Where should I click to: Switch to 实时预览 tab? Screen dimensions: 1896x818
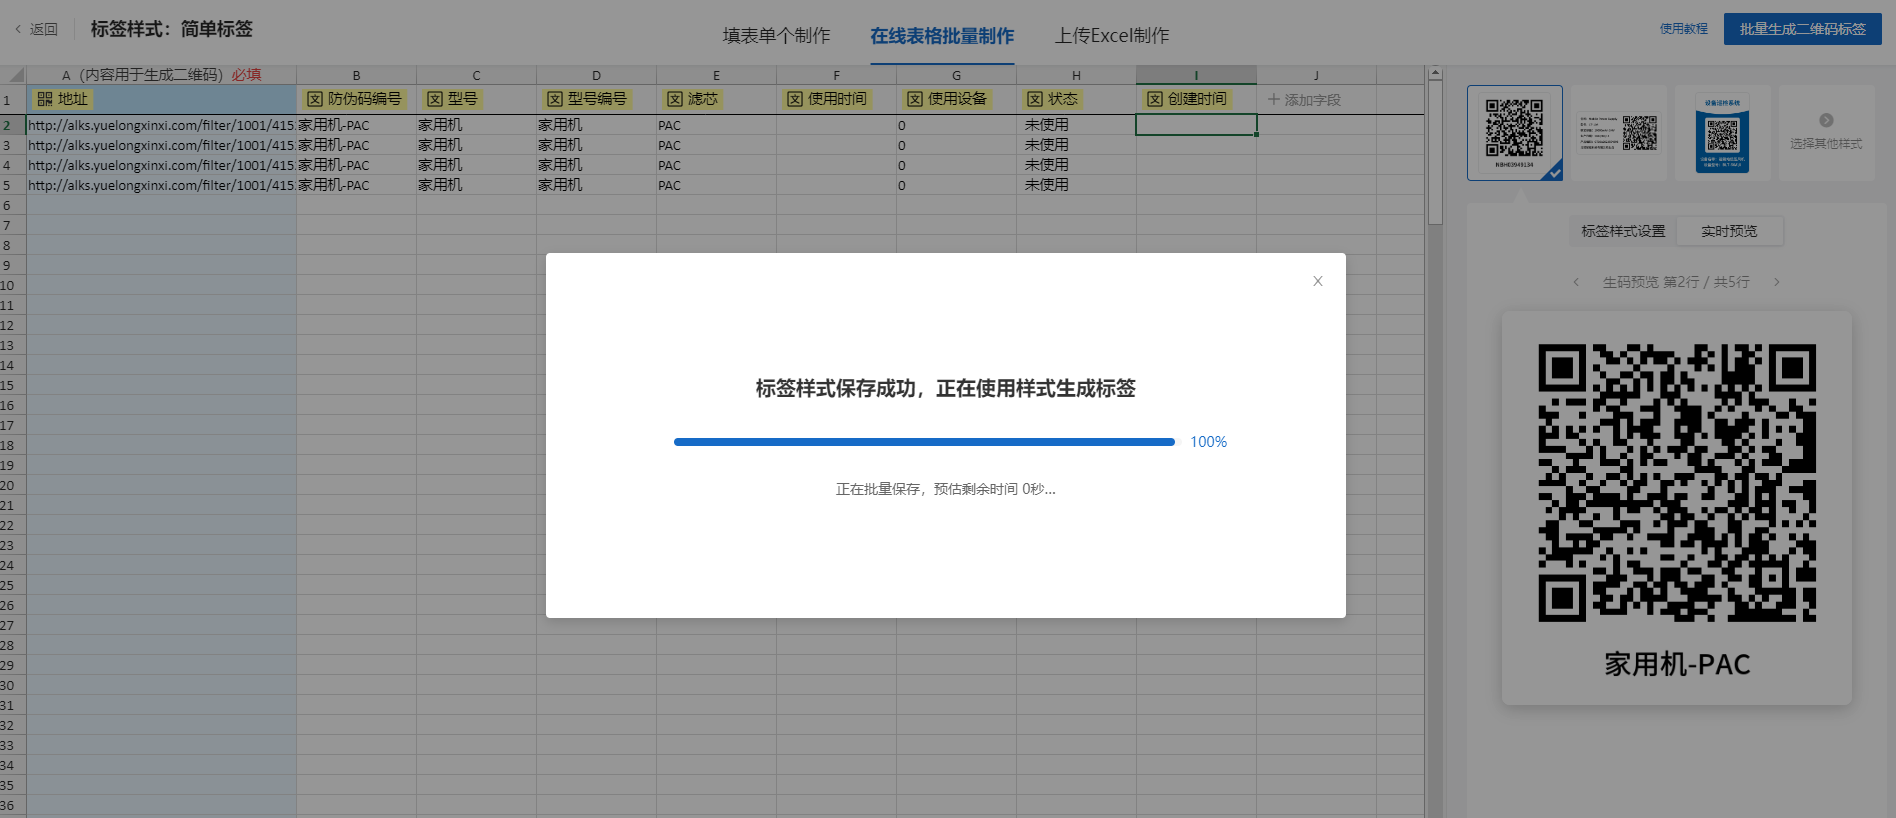1729,231
